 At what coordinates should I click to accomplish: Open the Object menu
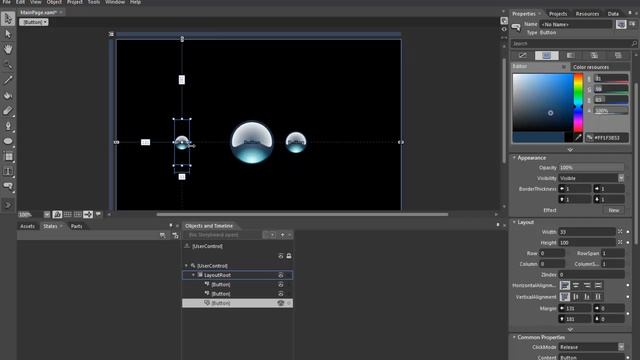(x=54, y=2)
